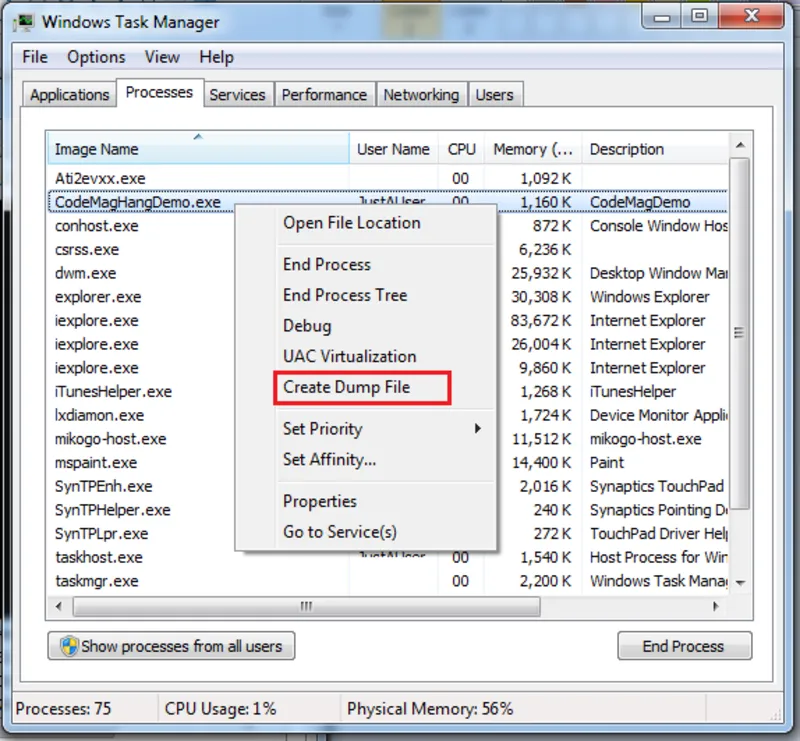
Task: Select the Processes tab
Action: (159, 92)
